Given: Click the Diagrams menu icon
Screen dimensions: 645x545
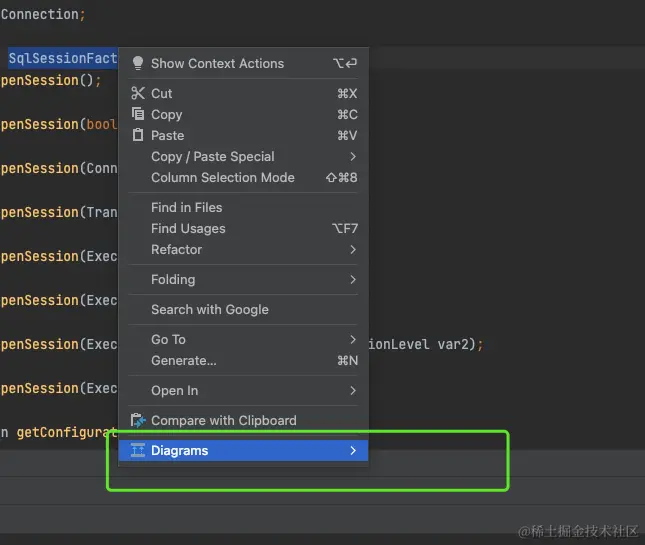Looking at the screenshot, I should pyautogui.click(x=138, y=450).
